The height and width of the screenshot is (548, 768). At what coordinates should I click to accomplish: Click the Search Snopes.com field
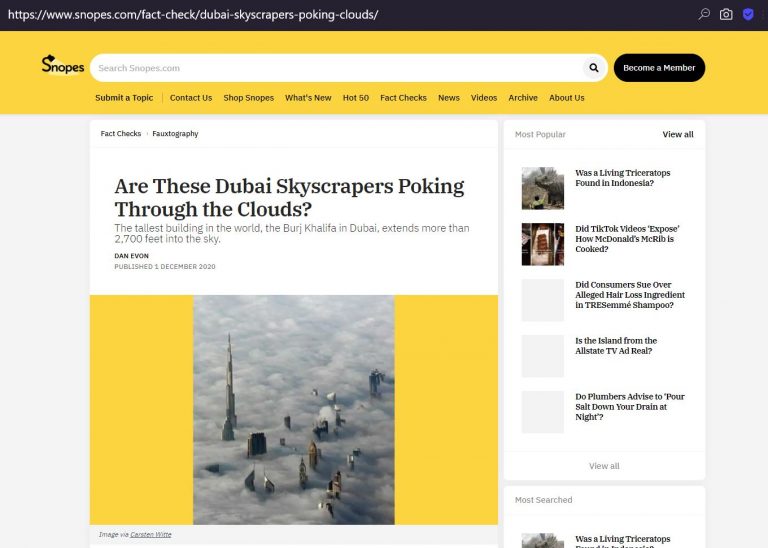[x=338, y=68]
